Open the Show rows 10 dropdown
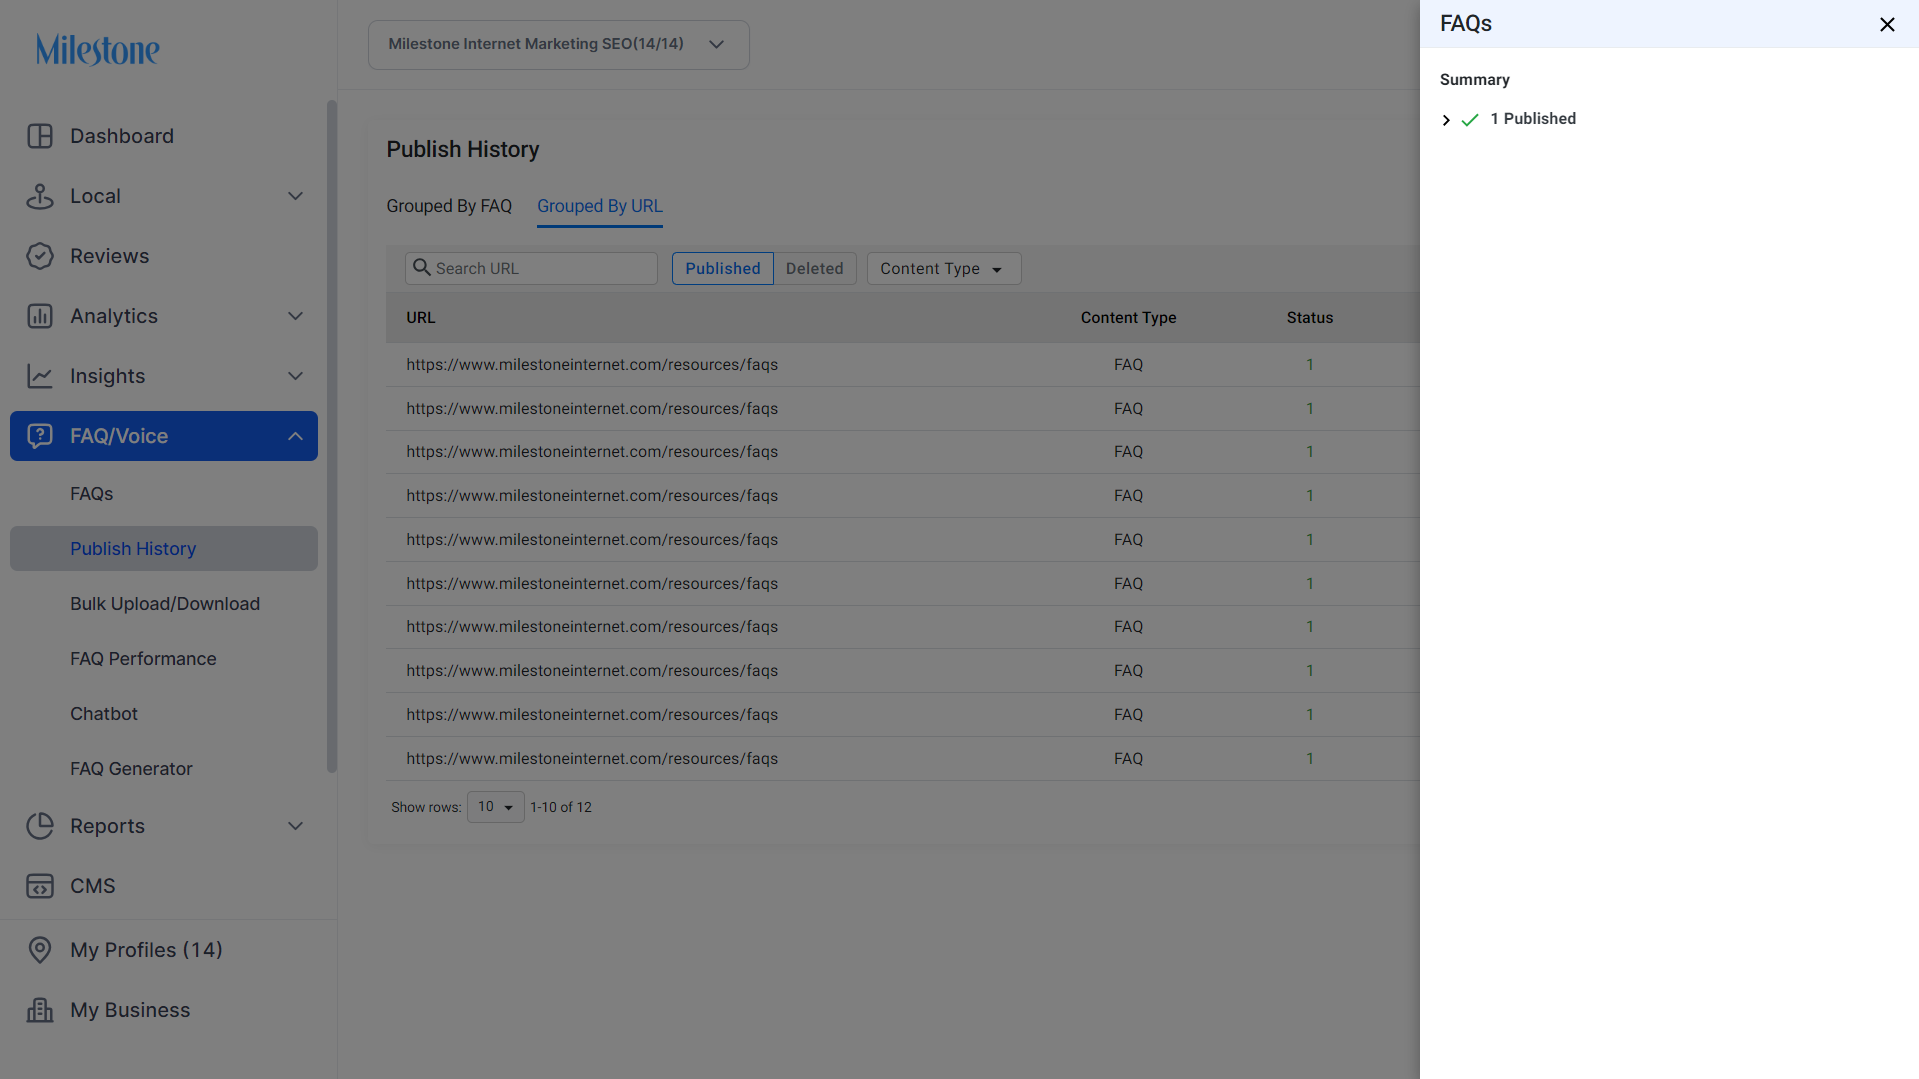This screenshot has width=1919, height=1079. coord(495,807)
